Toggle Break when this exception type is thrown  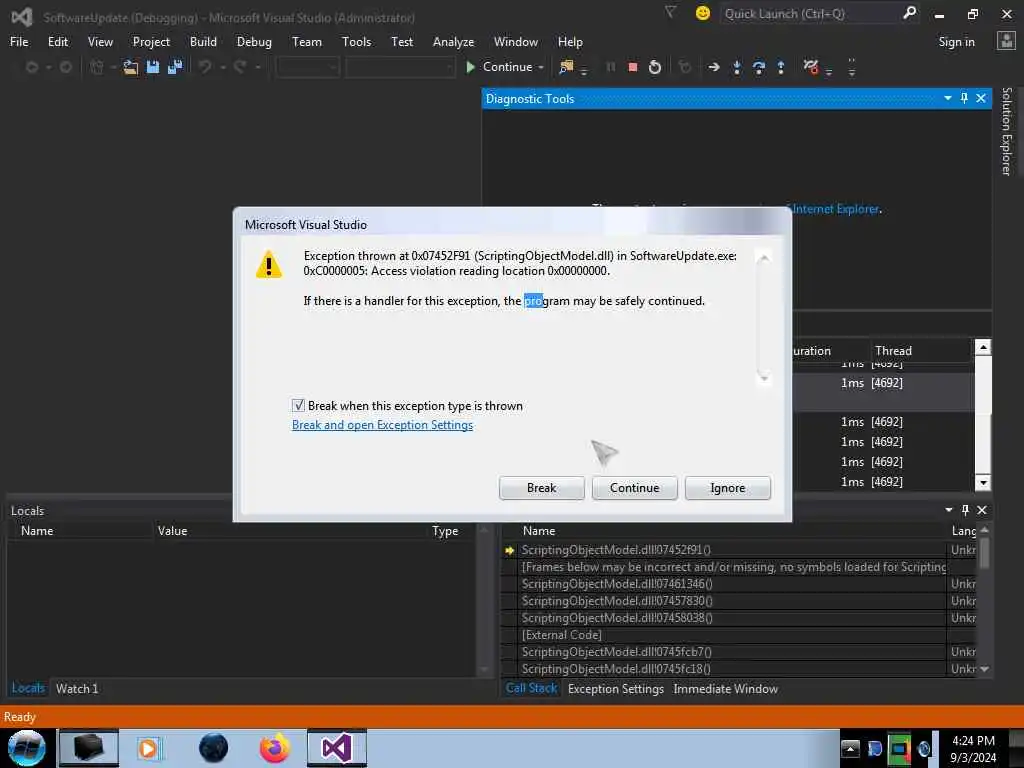(x=298, y=406)
